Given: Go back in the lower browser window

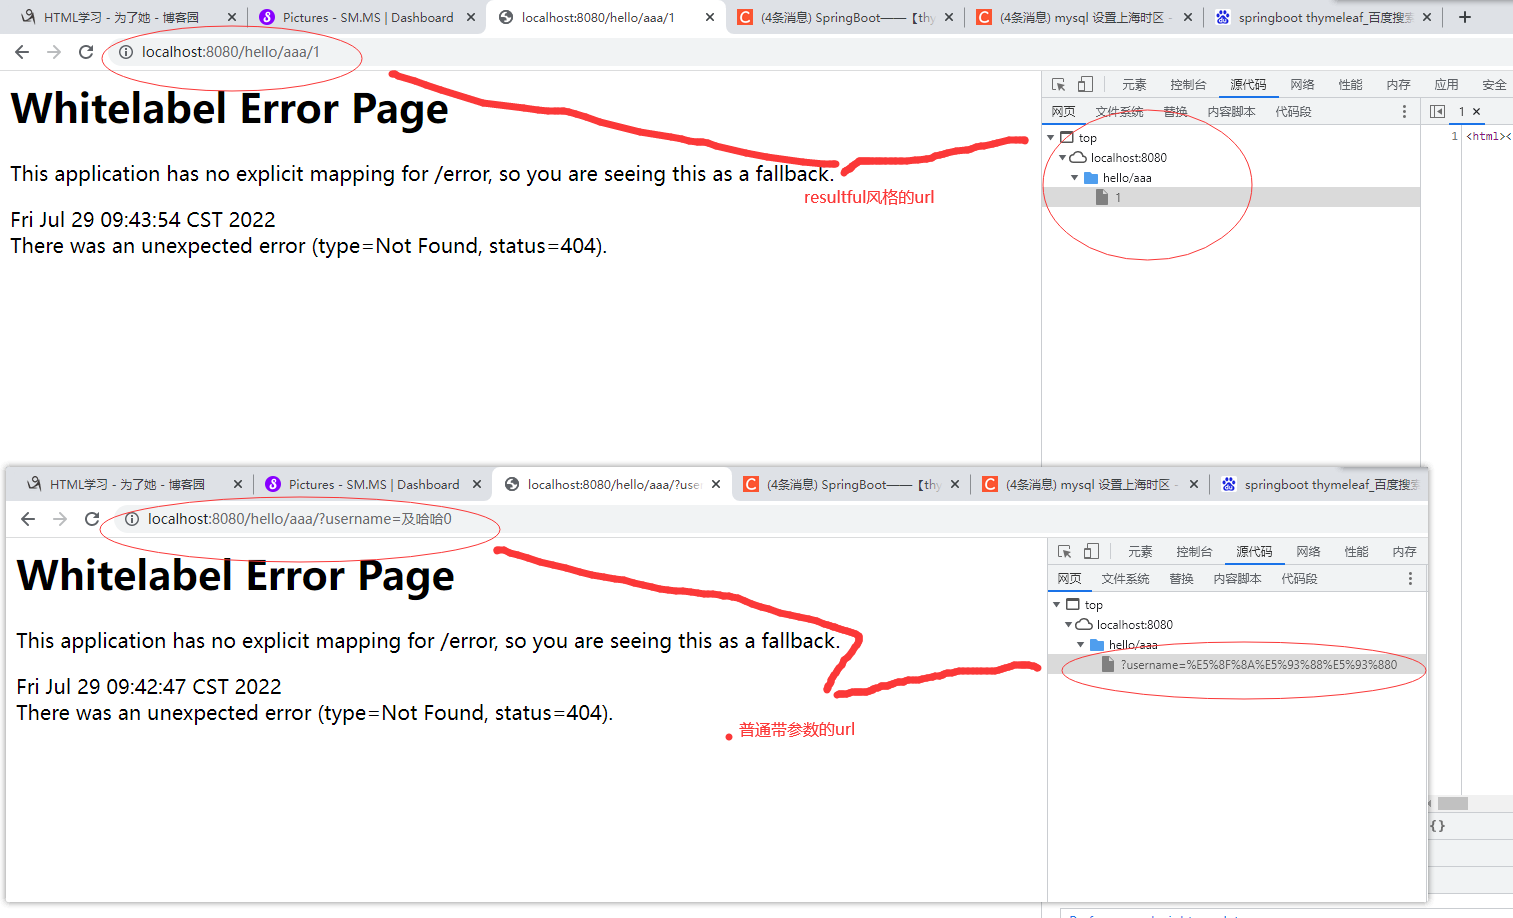Looking at the screenshot, I should coord(28,519).
